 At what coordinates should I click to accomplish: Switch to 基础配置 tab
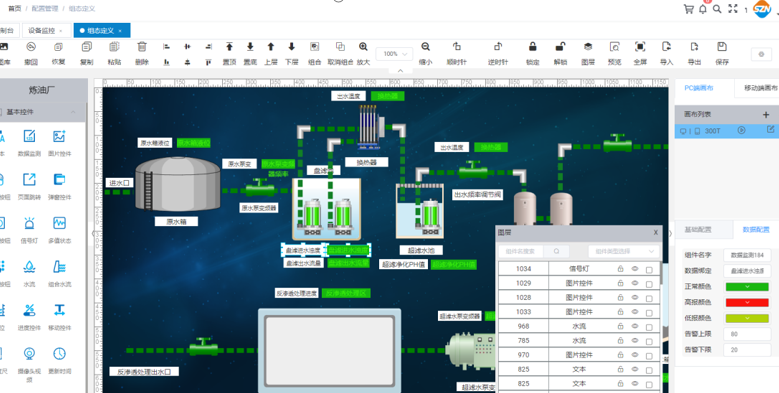(x=698, y=230)
